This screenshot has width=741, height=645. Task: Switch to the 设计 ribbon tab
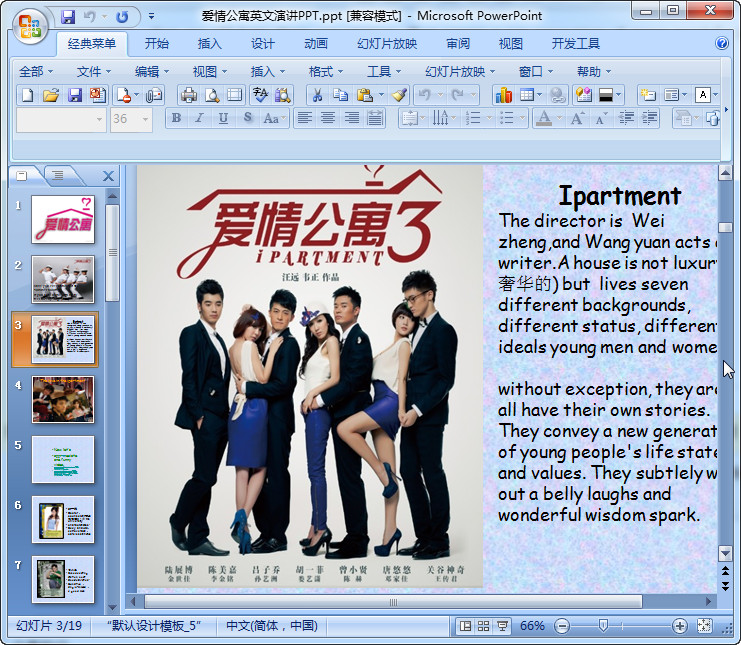[x=262, y=44]
